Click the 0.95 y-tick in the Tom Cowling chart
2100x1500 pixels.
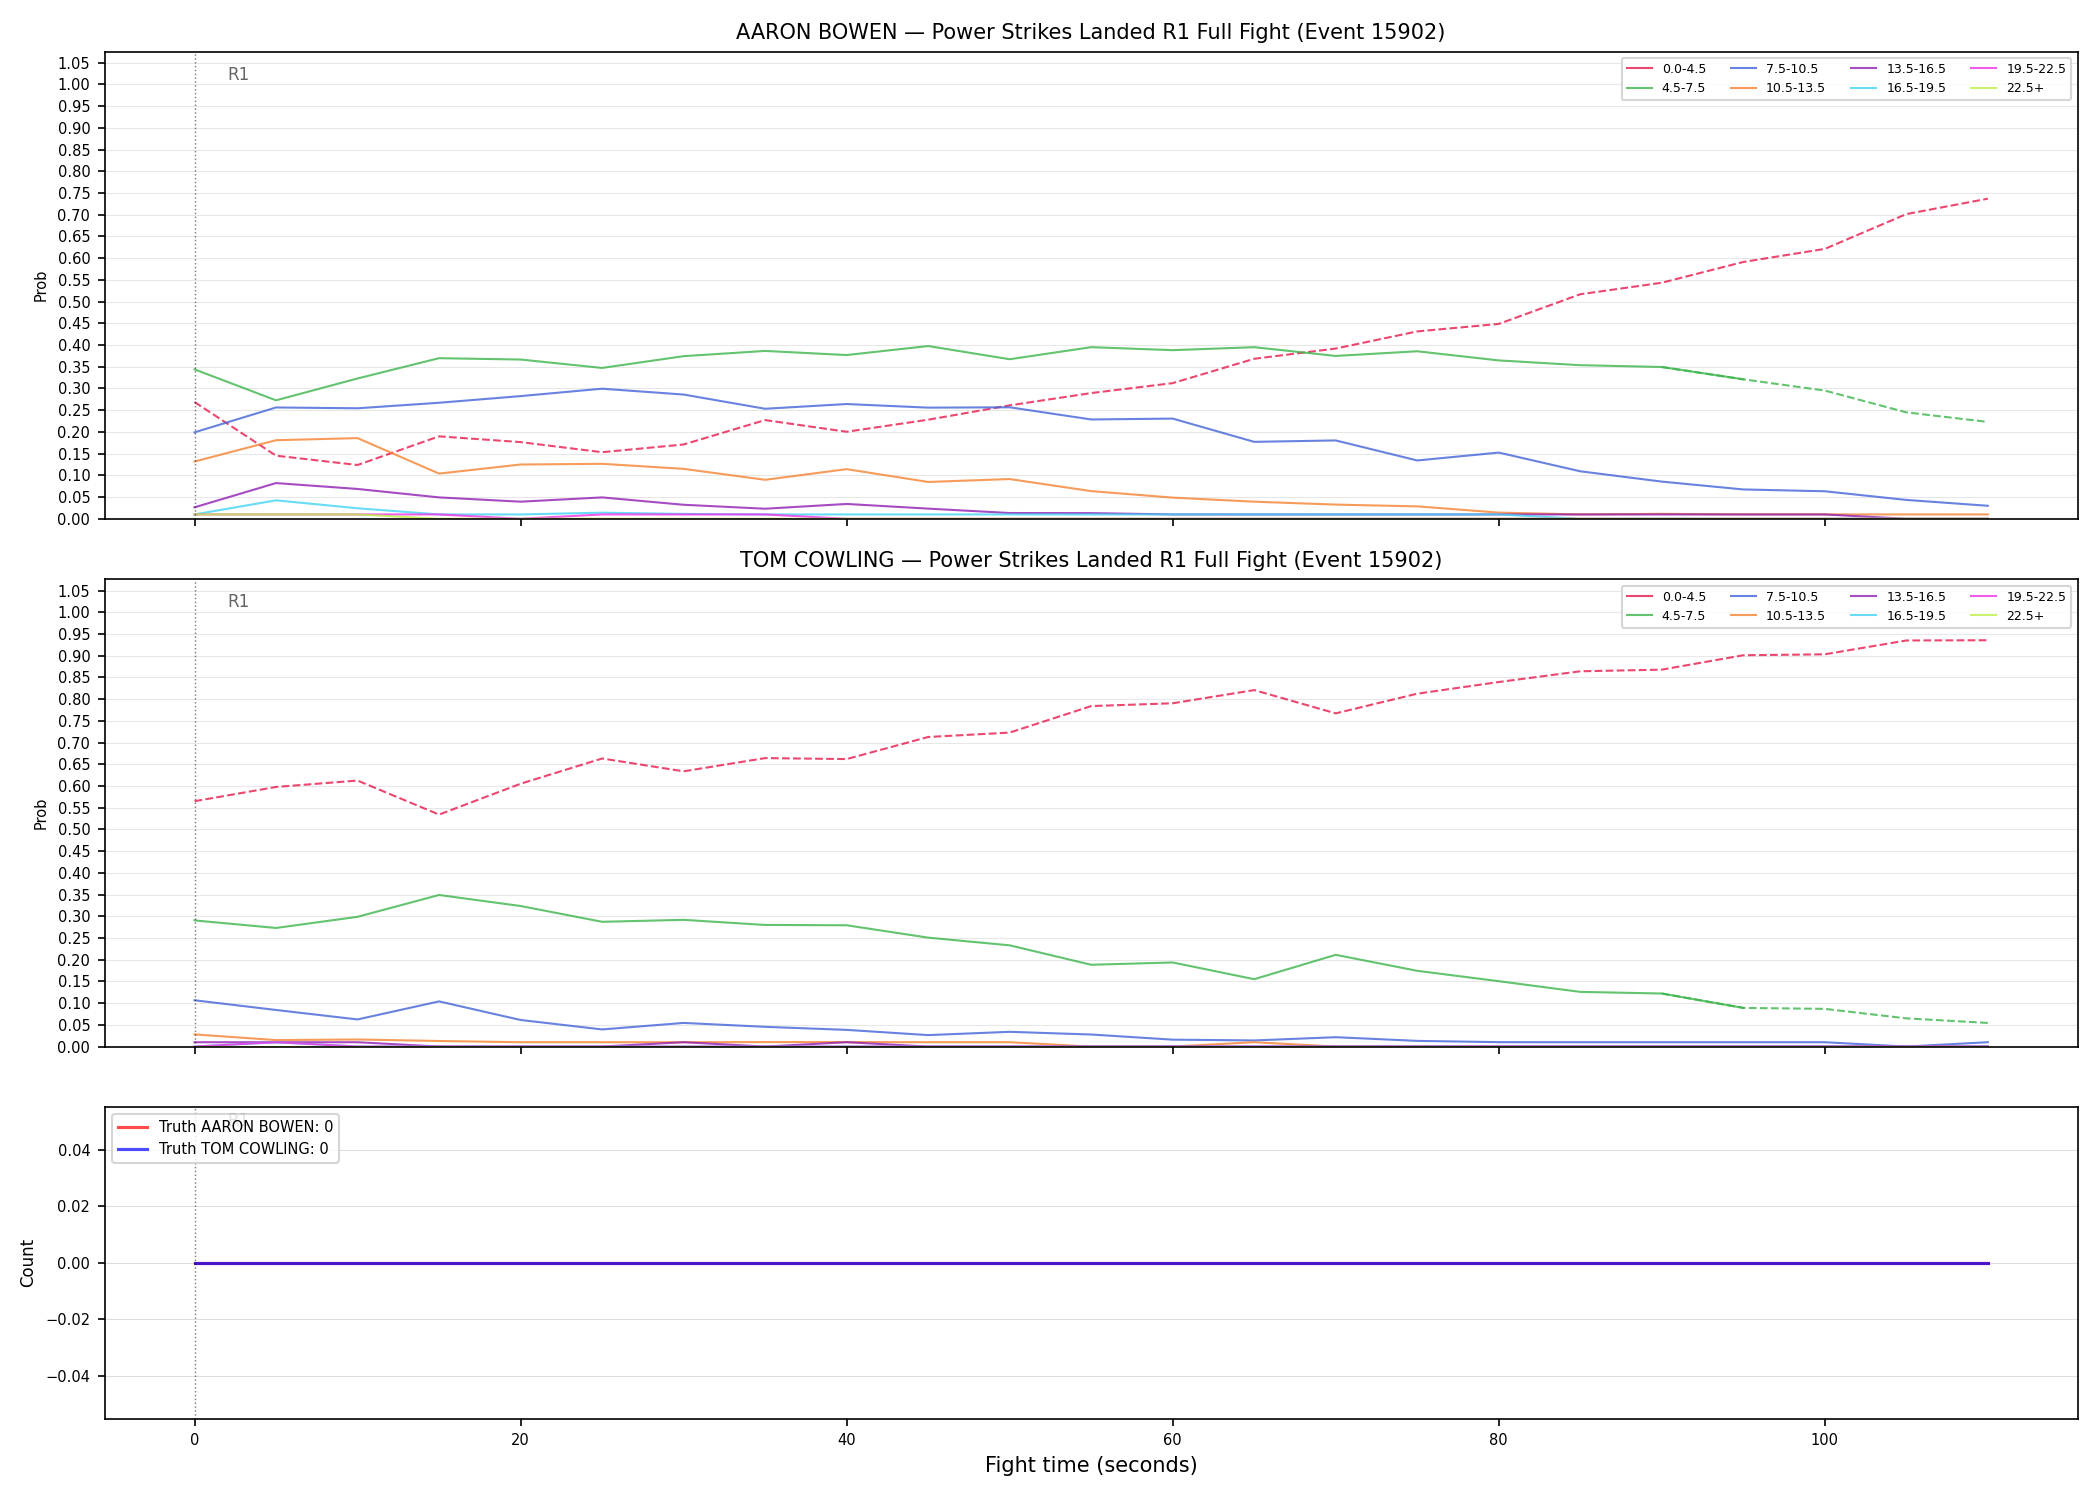tap(75, 634)
